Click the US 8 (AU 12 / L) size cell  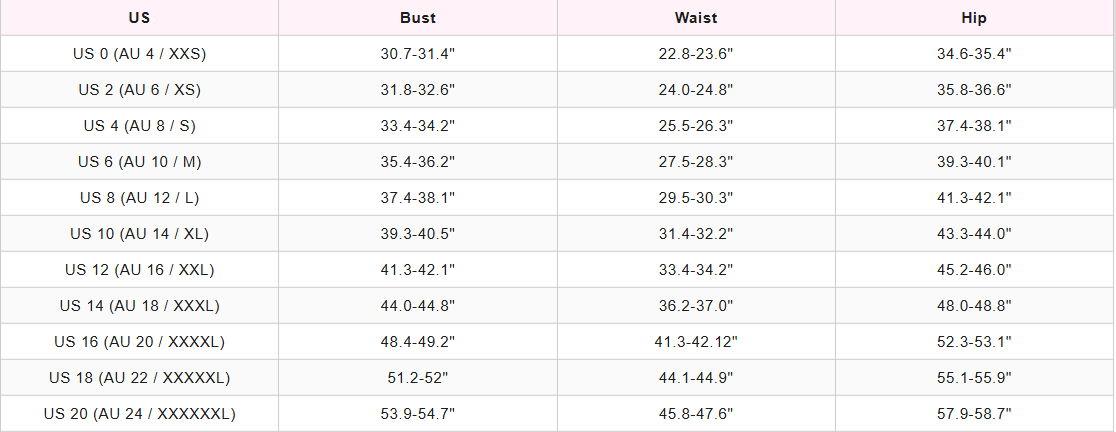pyautogui.click(x=139, y=198)
